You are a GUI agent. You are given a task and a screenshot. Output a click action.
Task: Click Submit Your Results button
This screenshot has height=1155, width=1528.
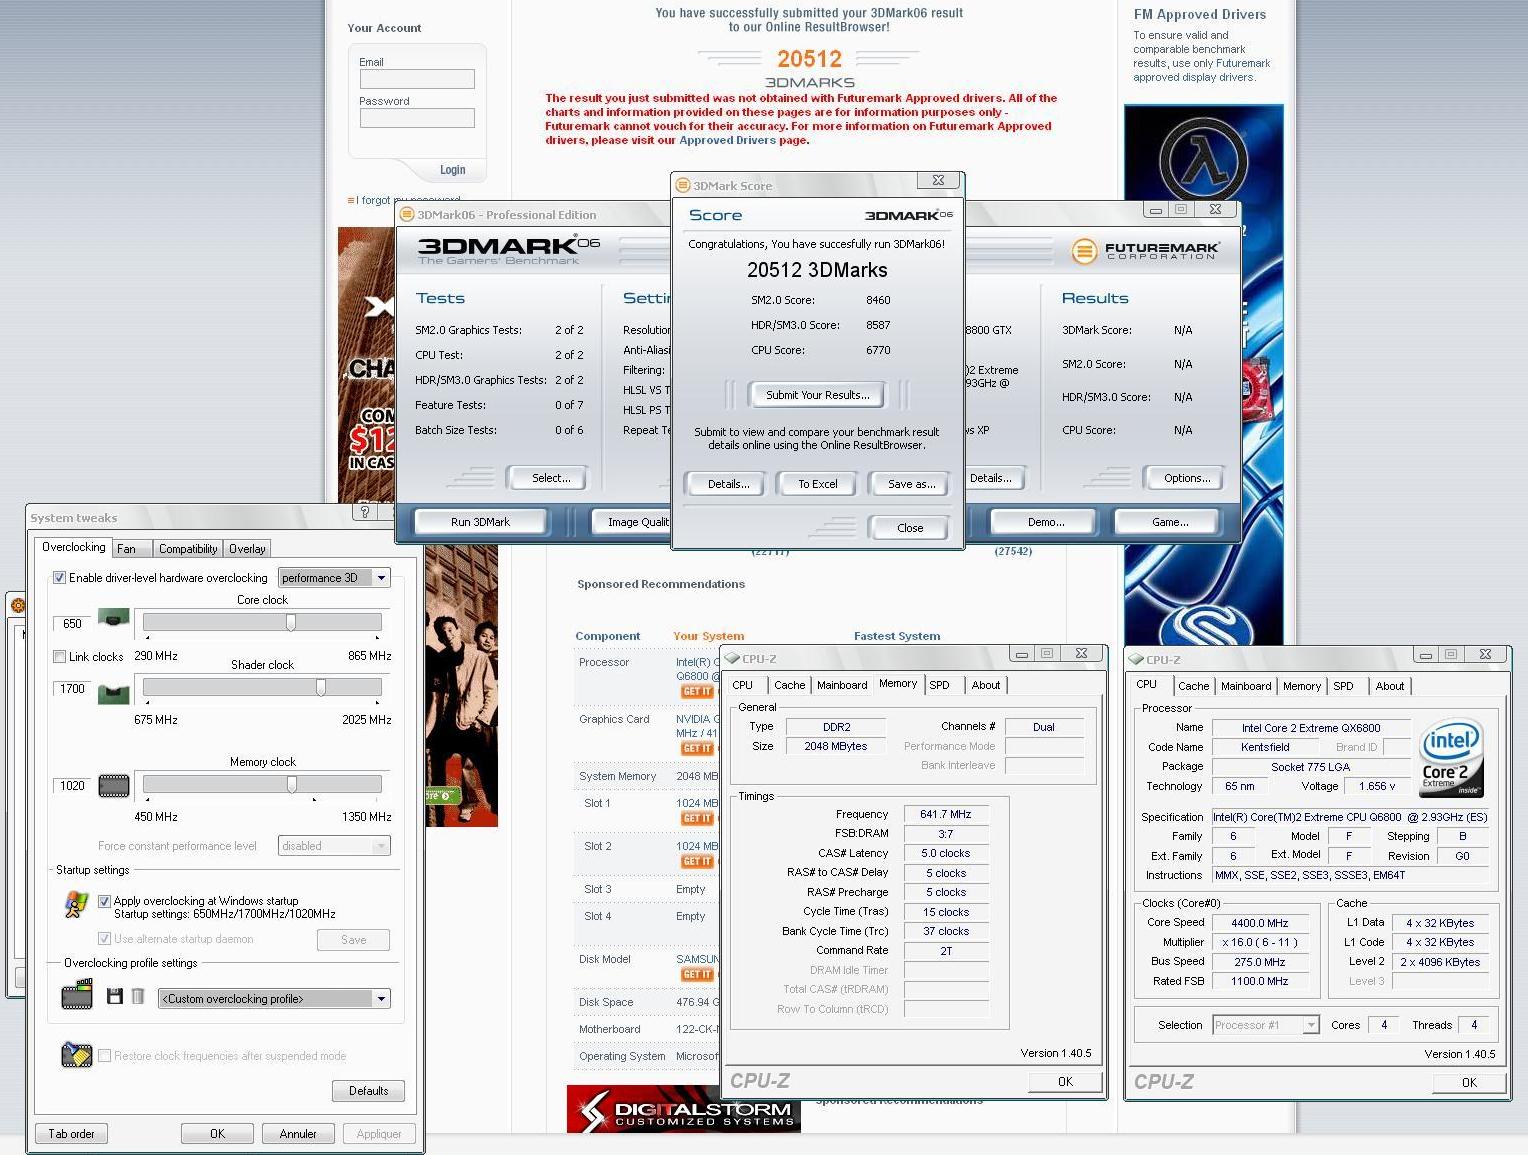coord(817,395)
